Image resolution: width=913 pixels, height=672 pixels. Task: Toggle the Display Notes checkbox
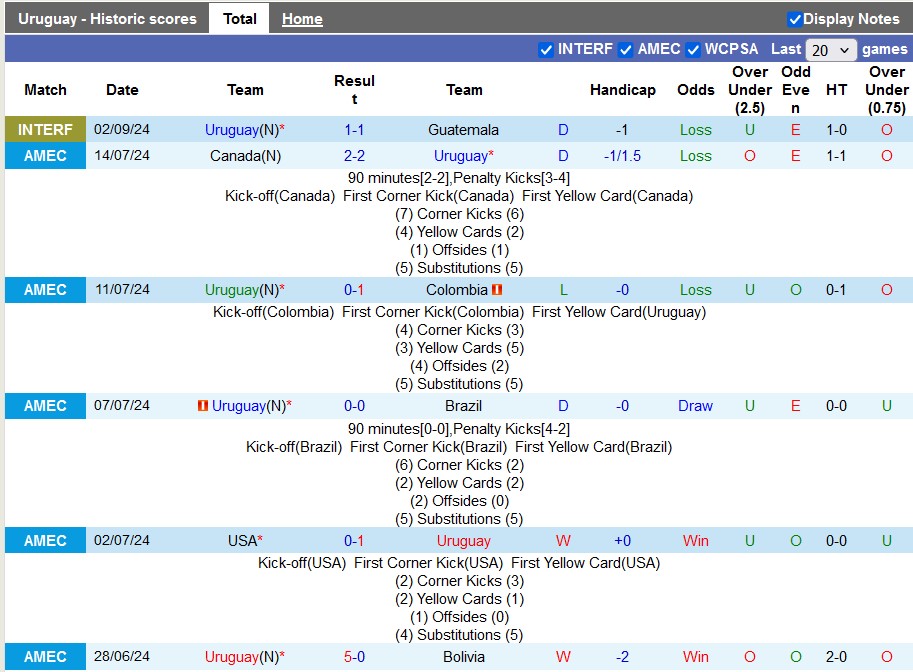795,19
